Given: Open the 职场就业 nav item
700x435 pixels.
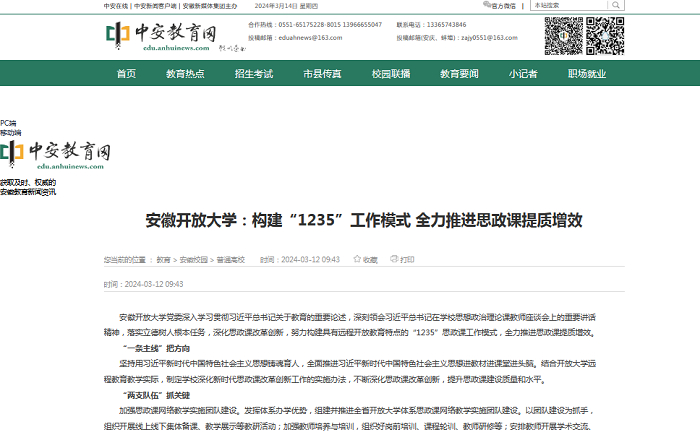Looking at the screenshot, I should (587, 74).
